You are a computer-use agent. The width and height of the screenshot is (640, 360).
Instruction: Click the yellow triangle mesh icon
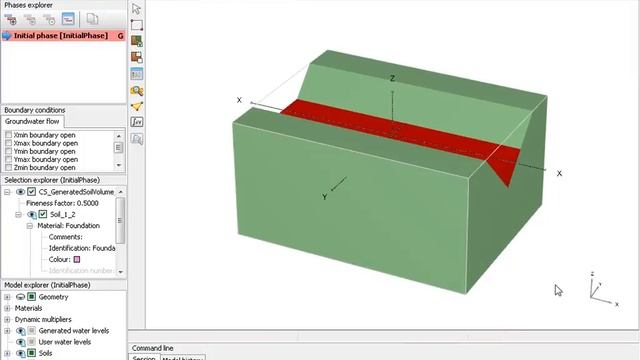pyautogui.click(x=137, y=107)
